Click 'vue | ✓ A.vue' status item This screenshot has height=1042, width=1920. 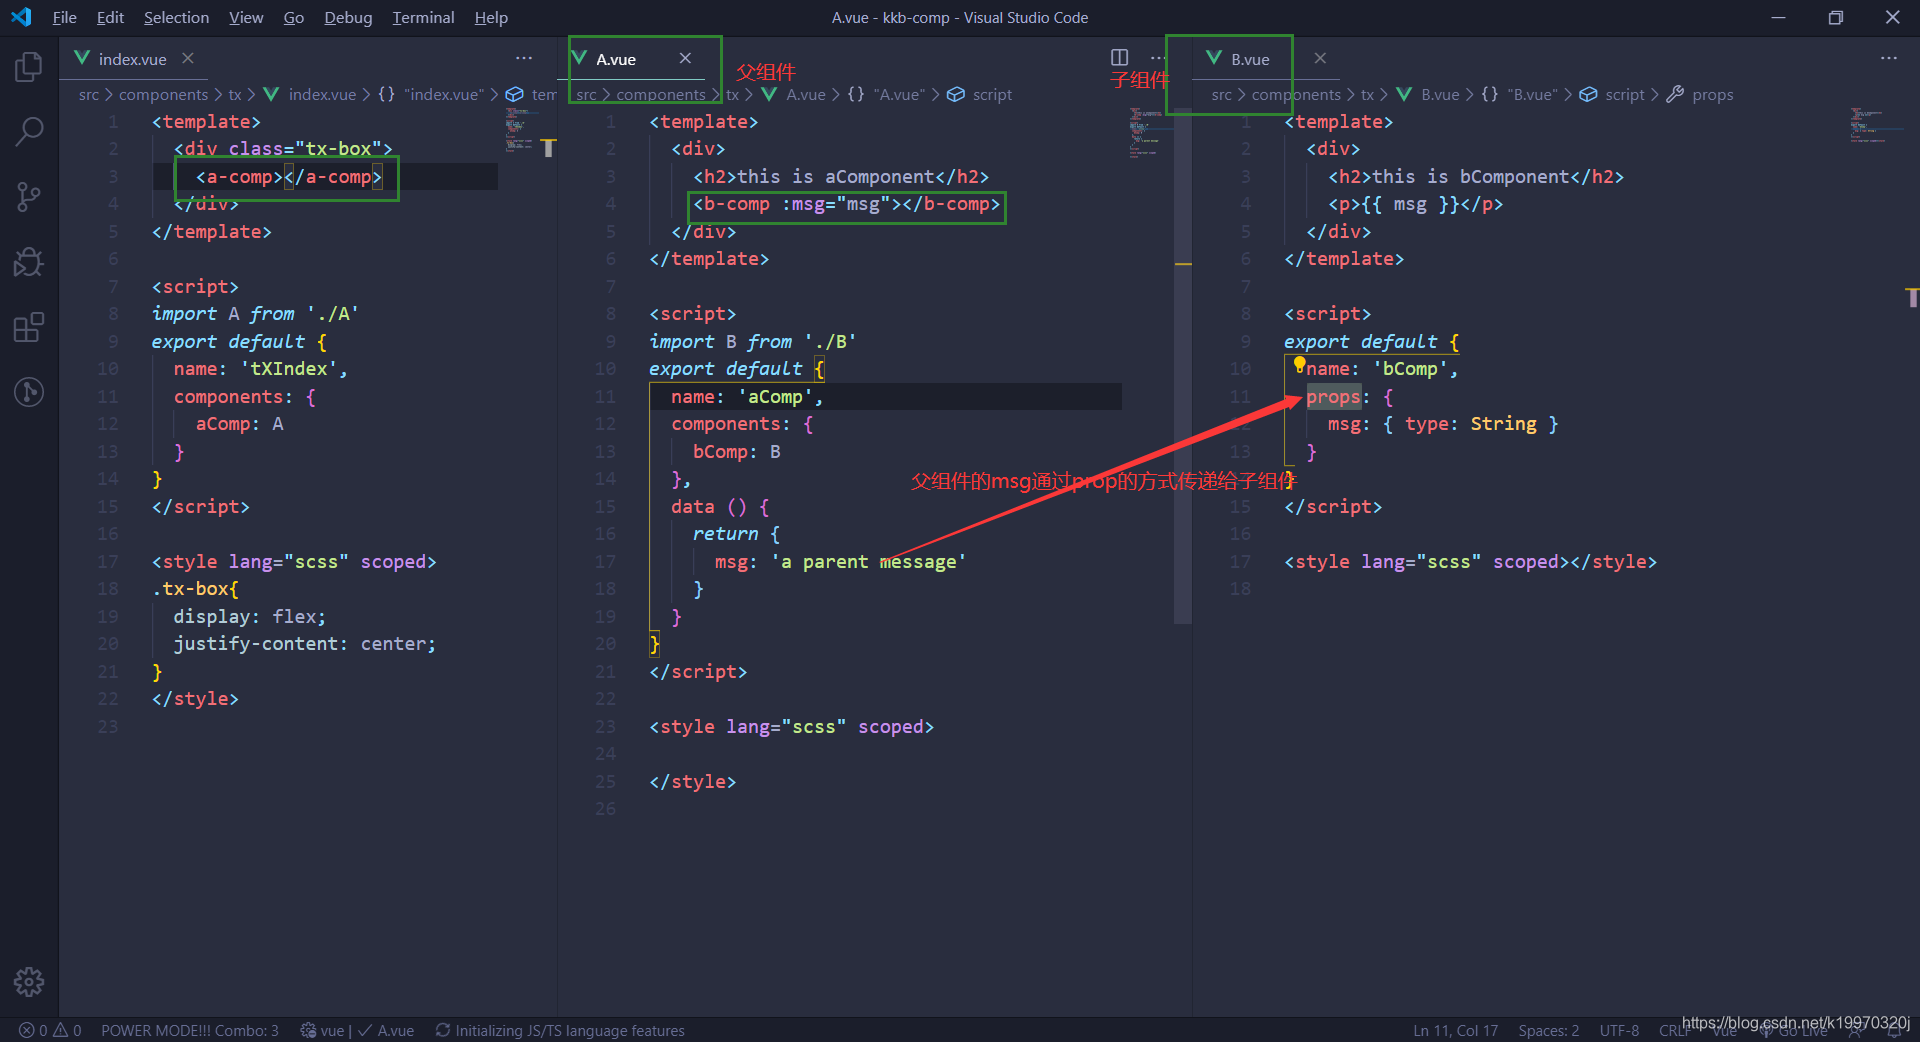pos(357,1030)
